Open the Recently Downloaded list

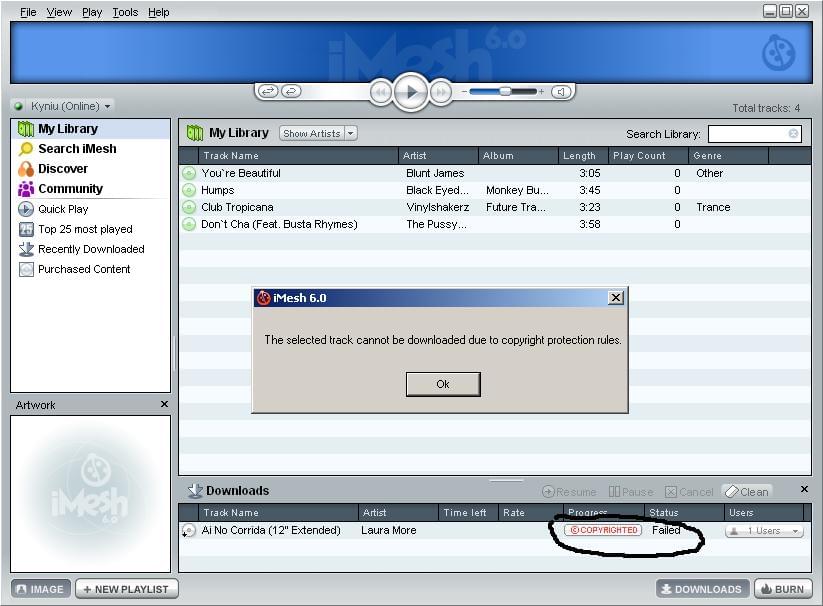91,249
